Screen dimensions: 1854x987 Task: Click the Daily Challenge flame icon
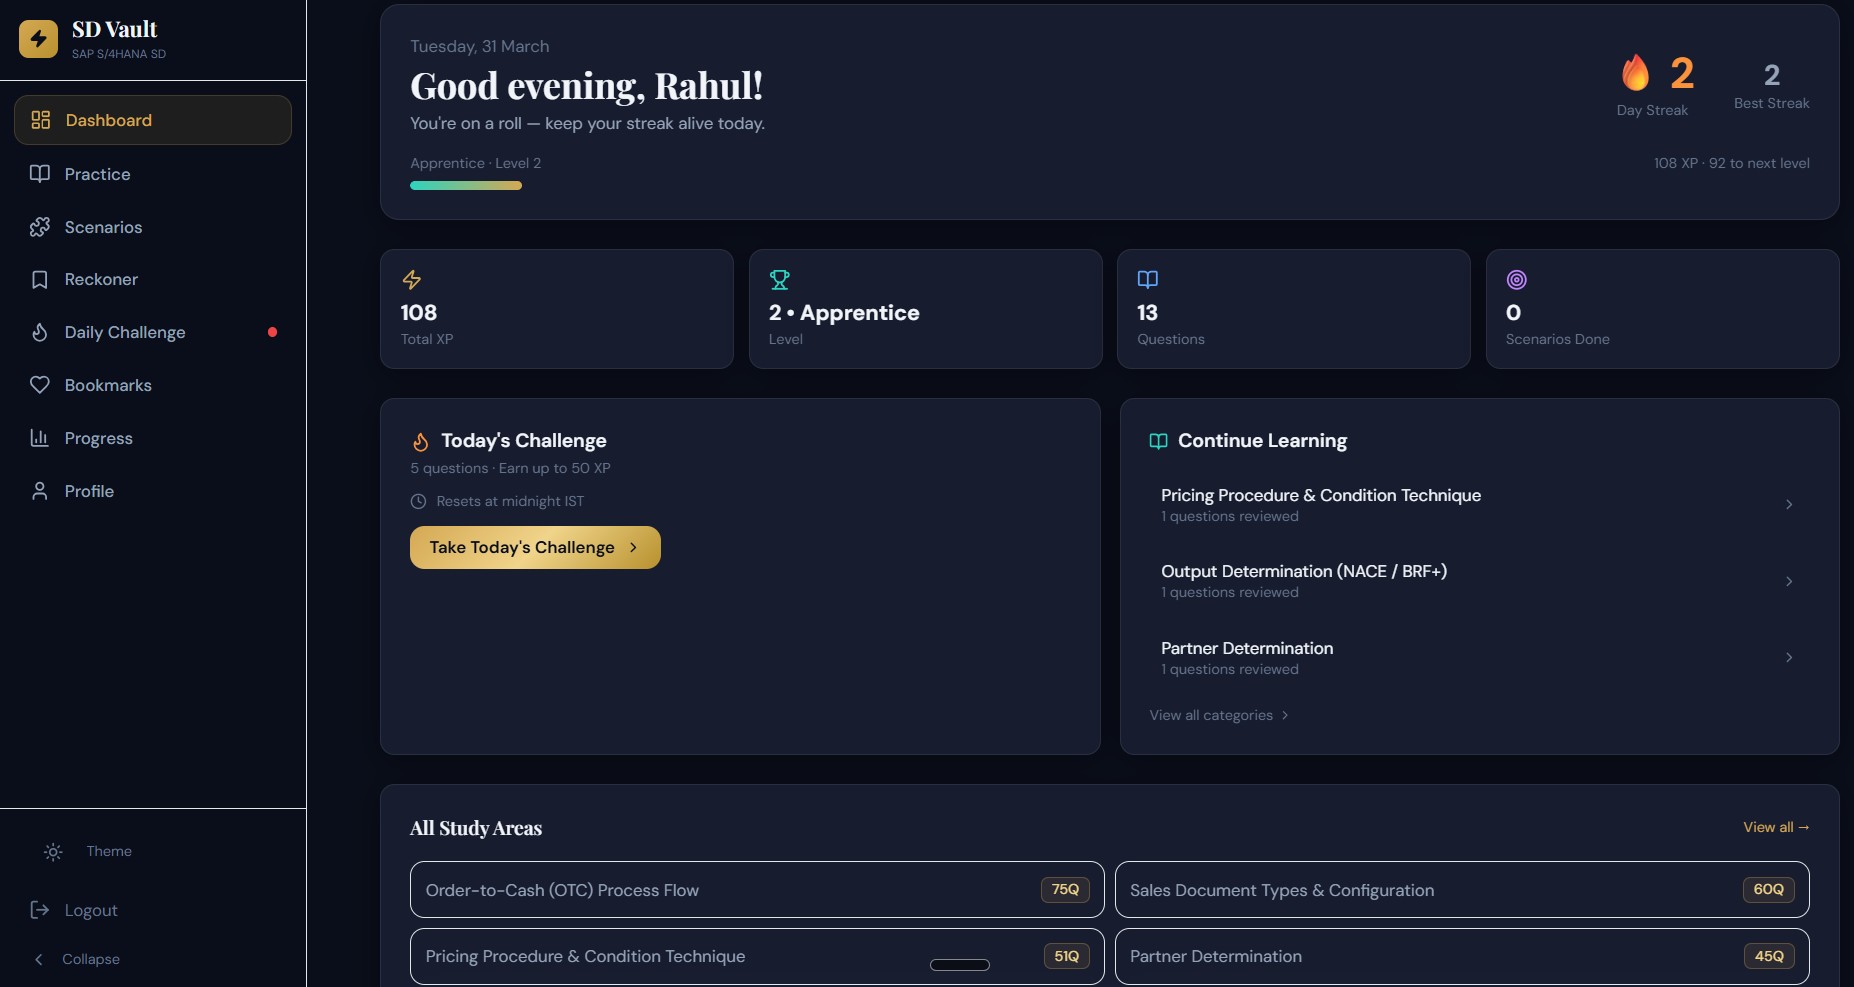[x=40, y=332]
